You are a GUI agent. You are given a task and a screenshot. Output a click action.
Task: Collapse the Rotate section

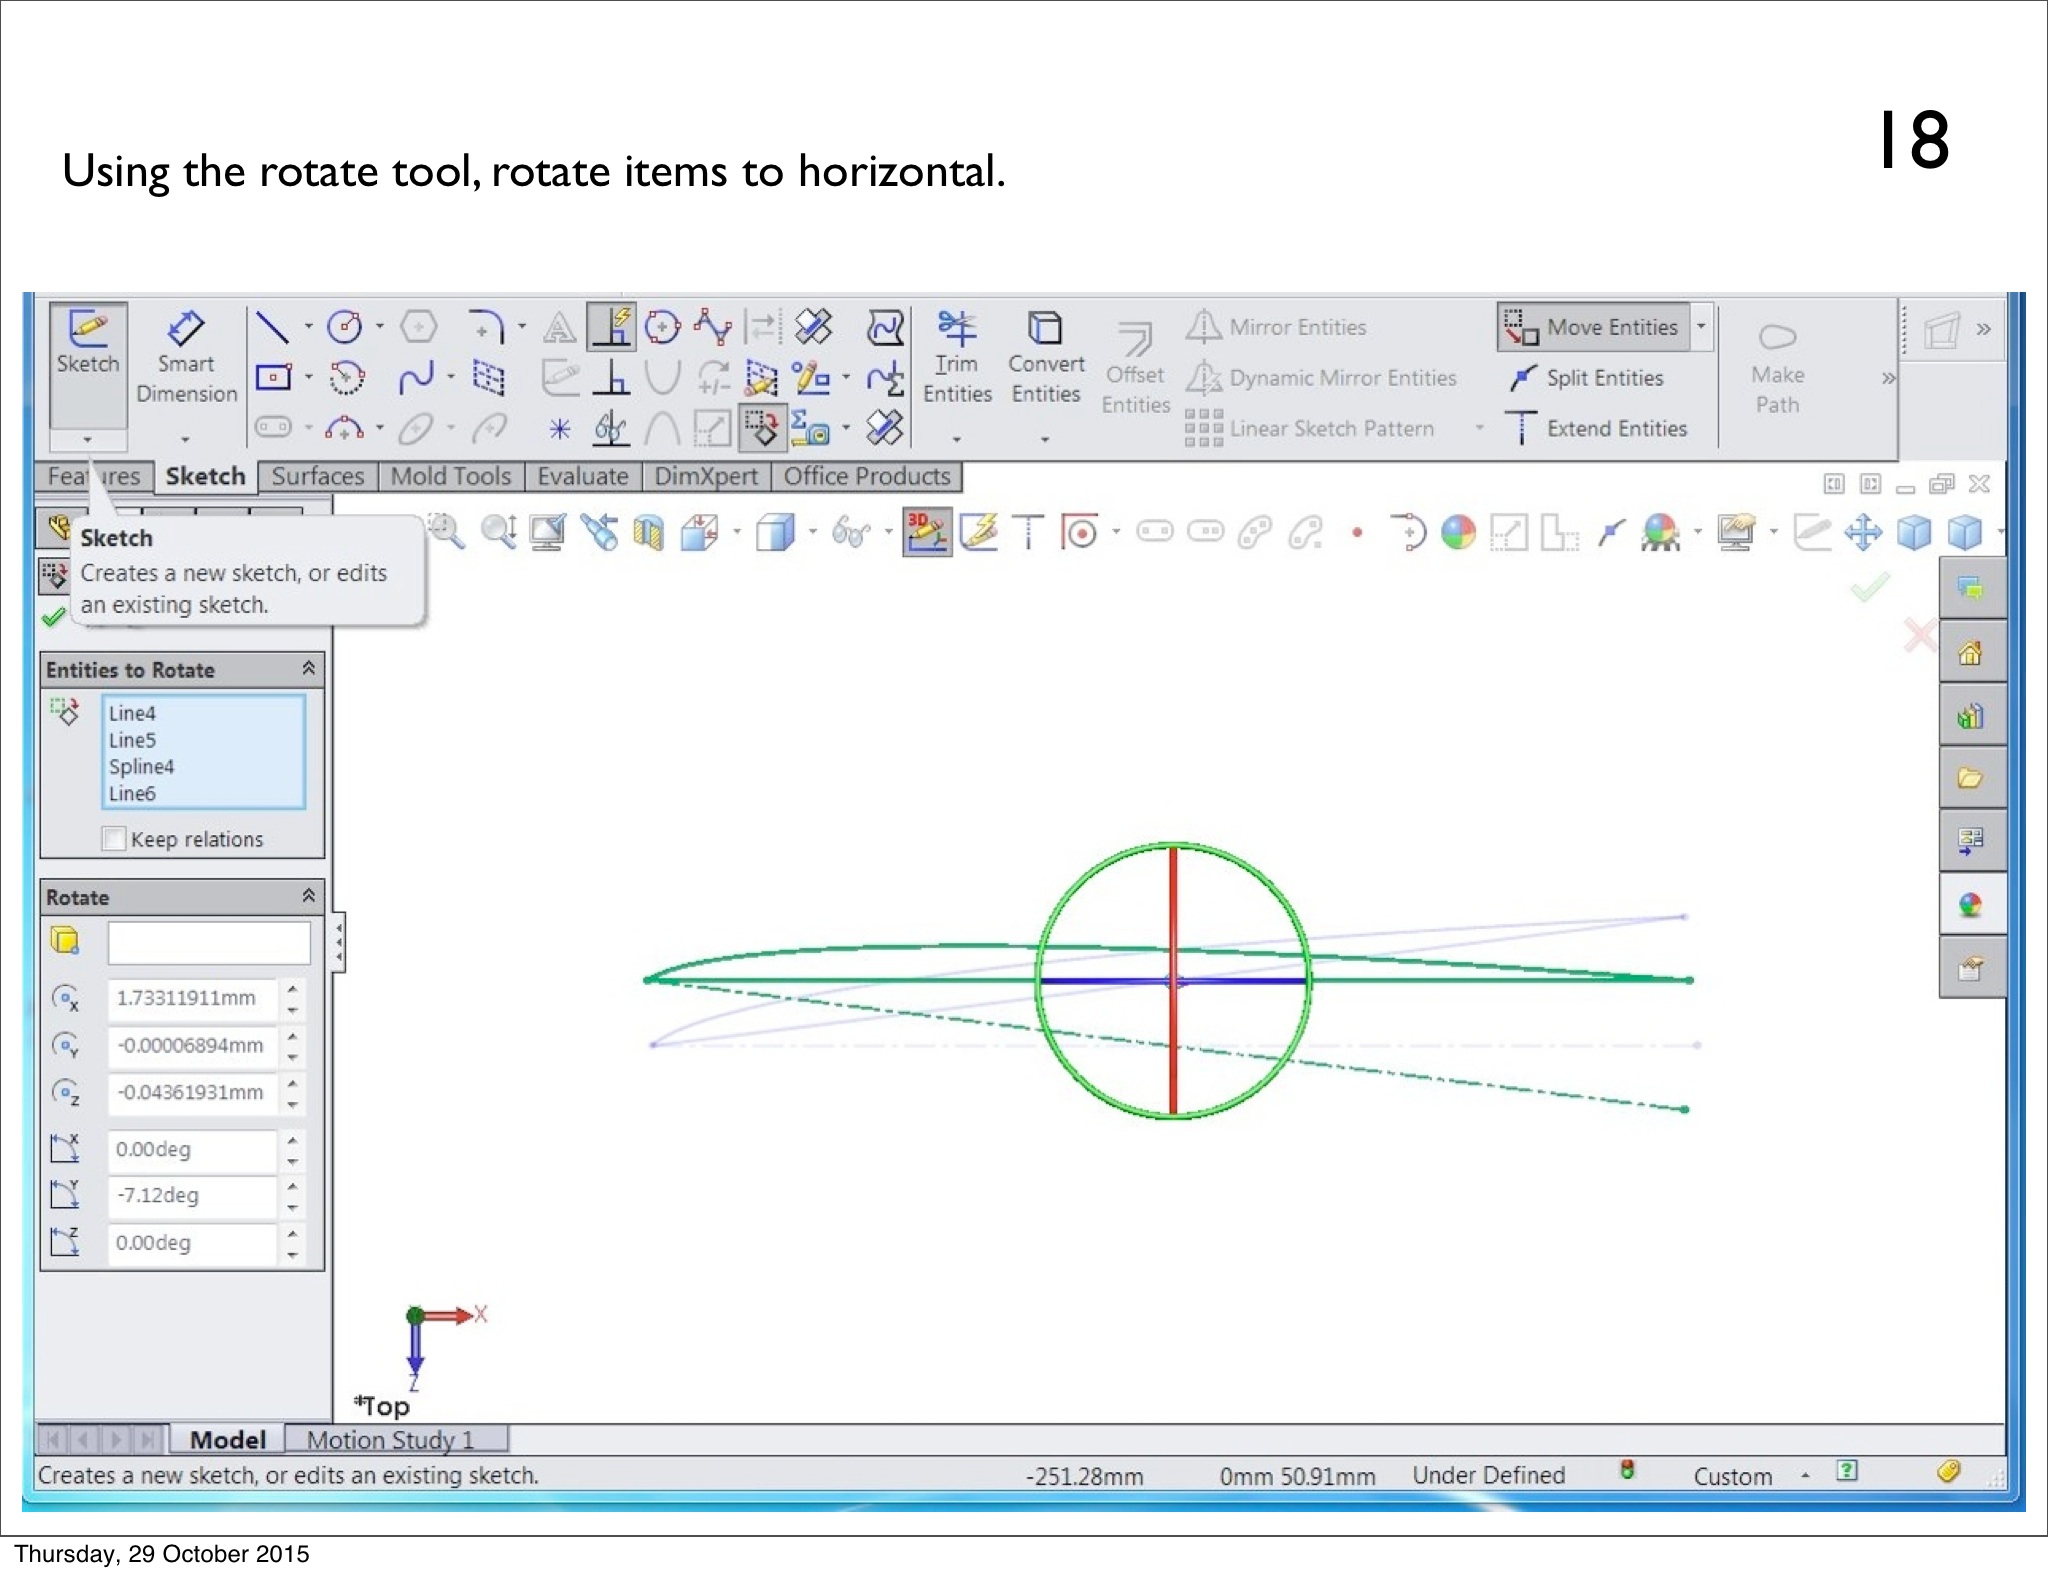click(x=309, y=896)
